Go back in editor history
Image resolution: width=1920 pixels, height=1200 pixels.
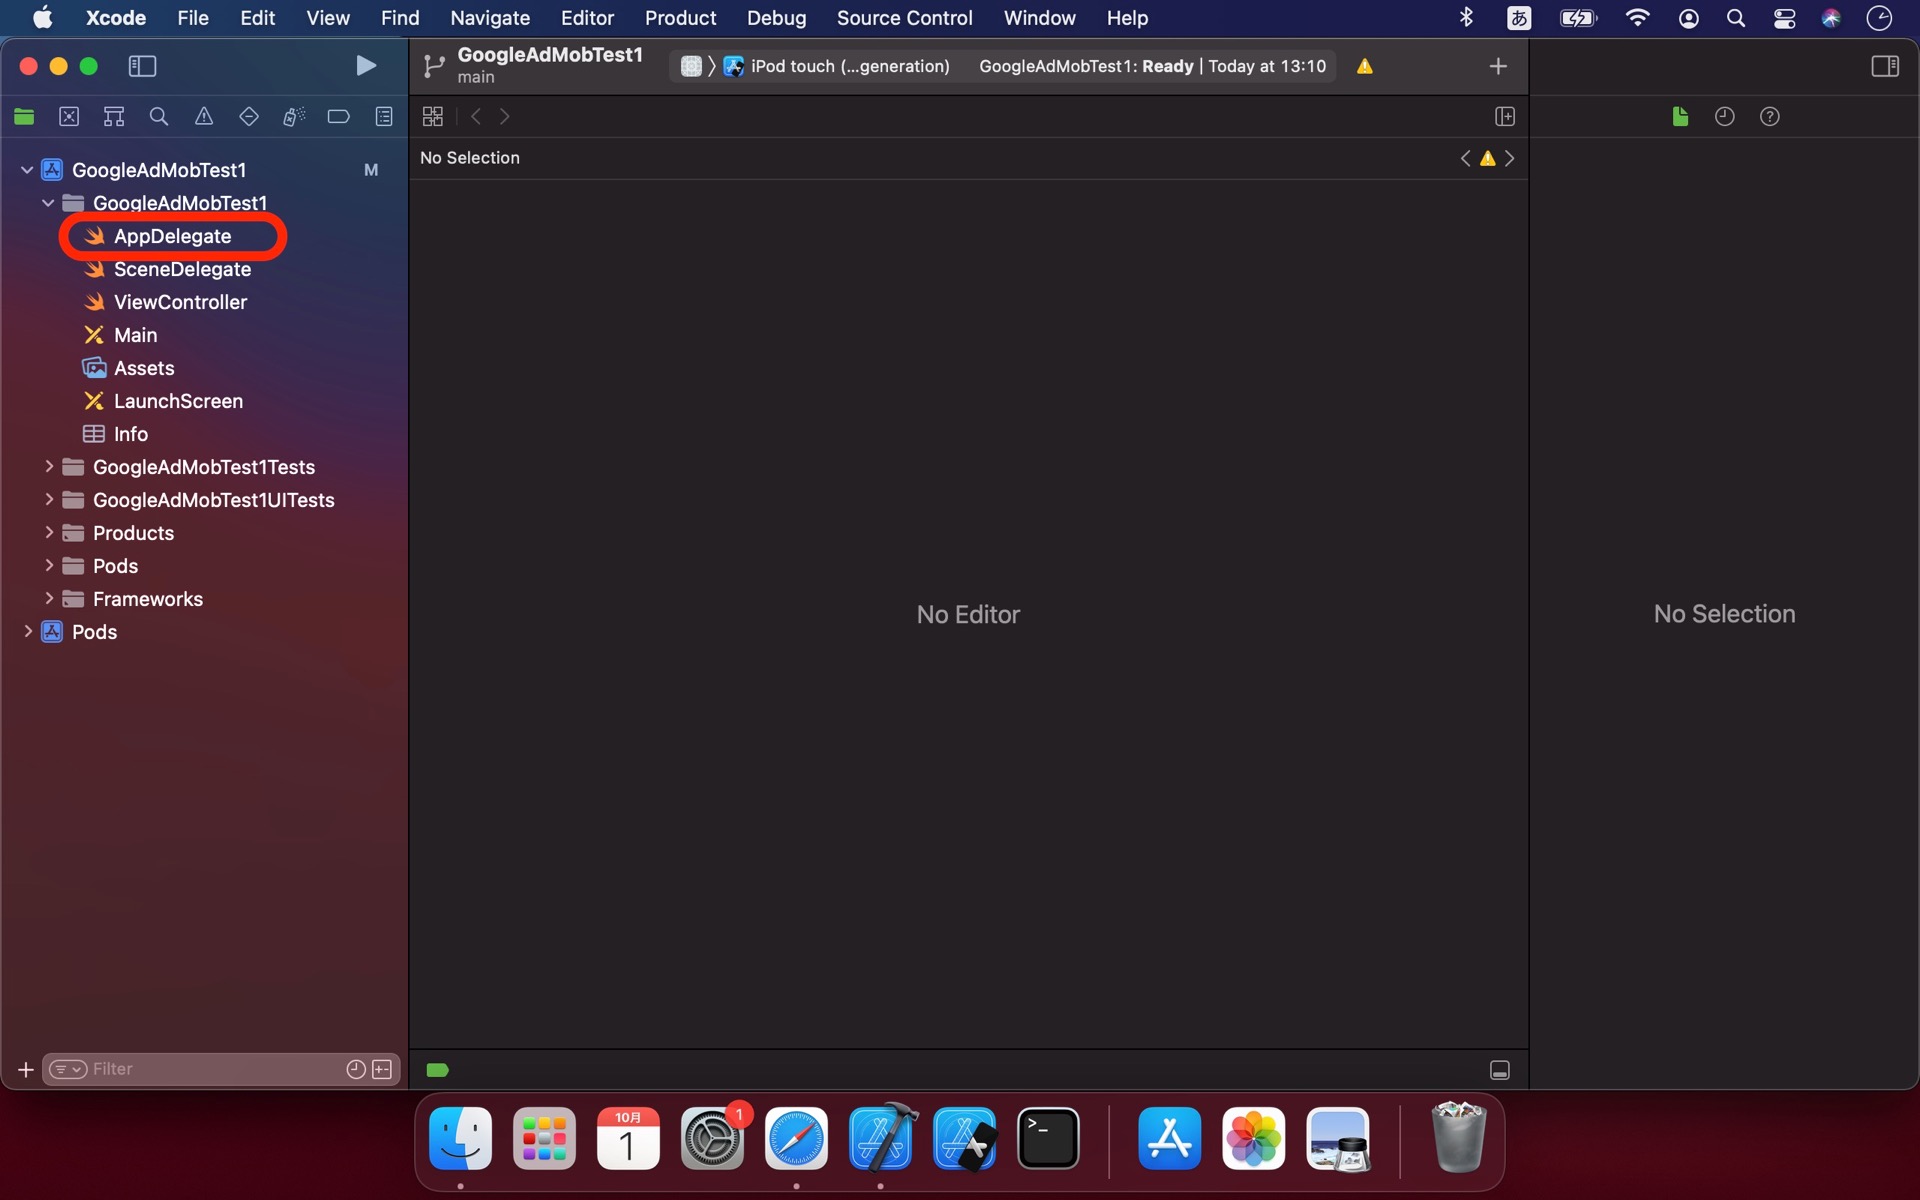tap(476, 117)
